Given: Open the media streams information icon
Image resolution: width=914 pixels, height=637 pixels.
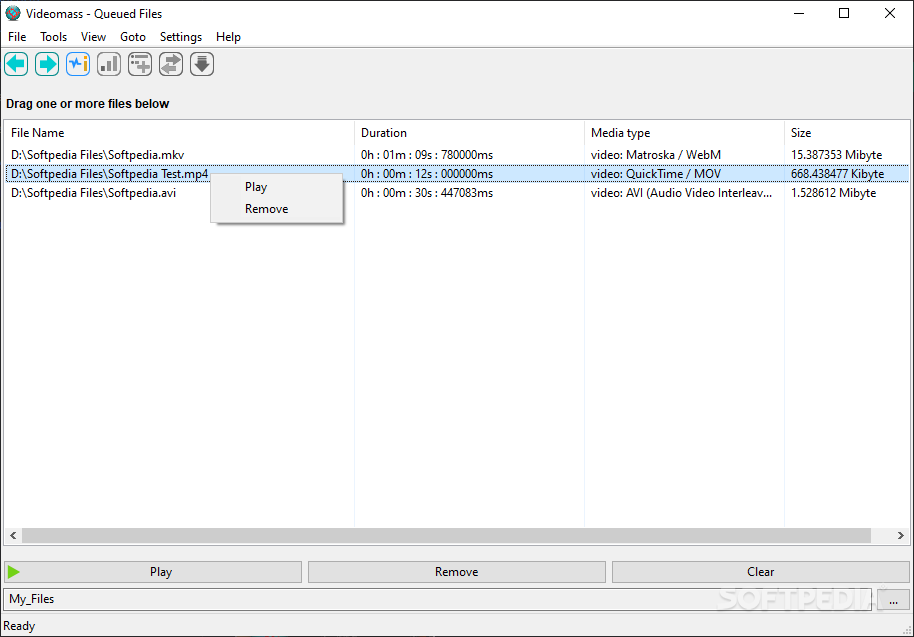Looking at the screenshot, I should pyautogui.click(x=78, y=64).
